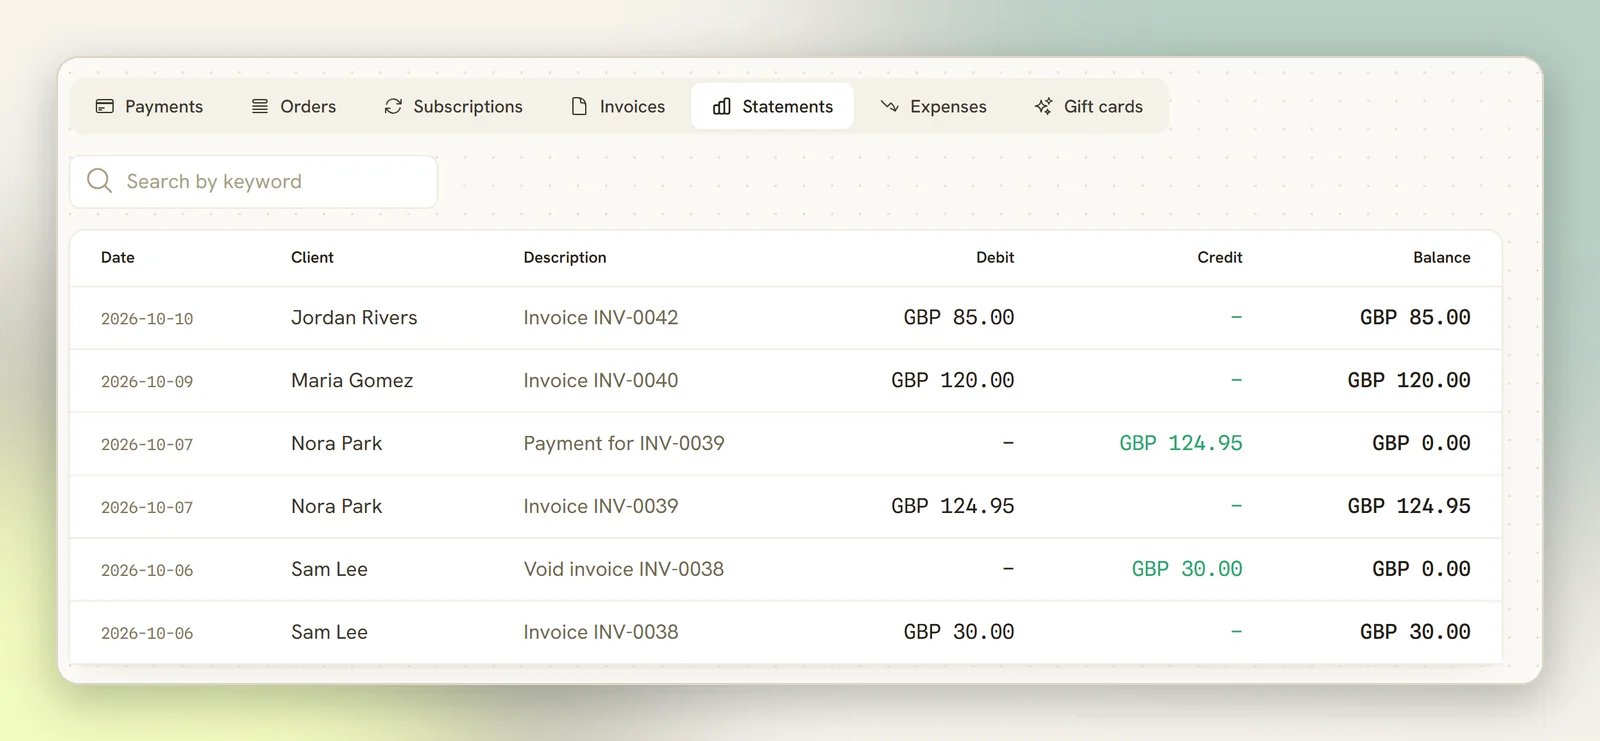Click the Invoices document icon

pos(579,106)
